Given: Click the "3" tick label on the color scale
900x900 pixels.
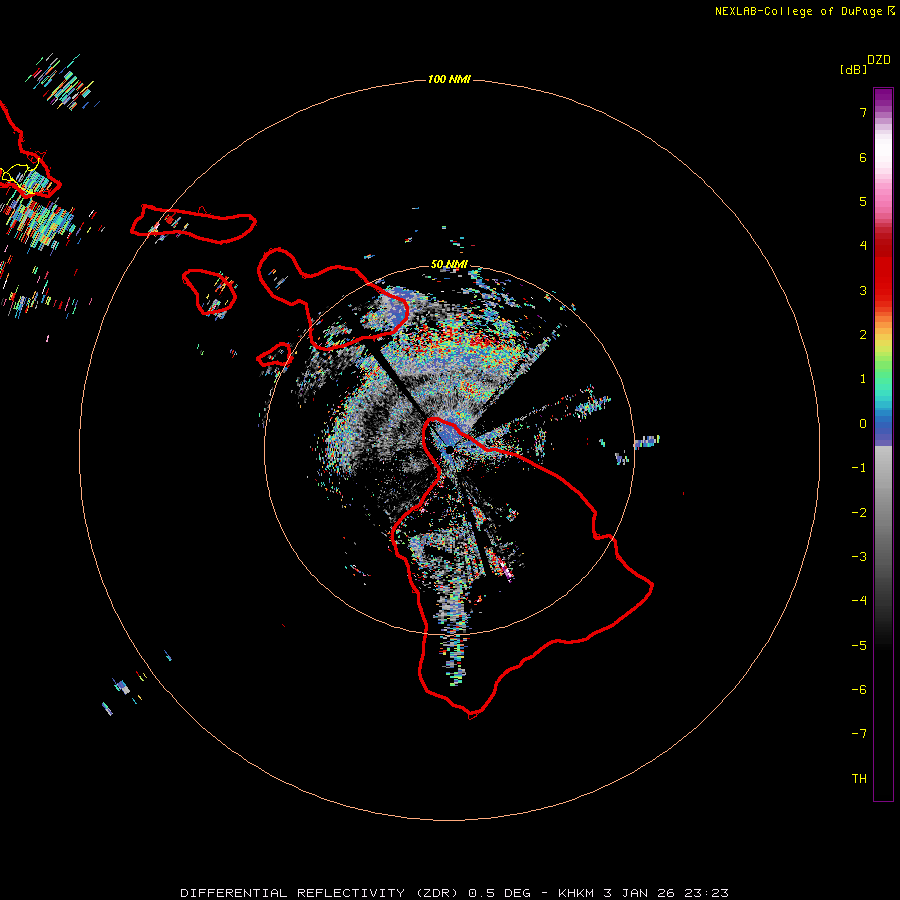Looking at the screenshot, I should click(x=863, y=290).
